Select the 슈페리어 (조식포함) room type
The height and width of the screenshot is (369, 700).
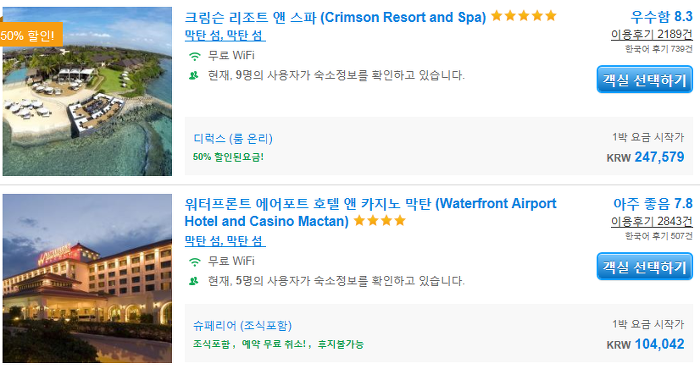[242, 326]
